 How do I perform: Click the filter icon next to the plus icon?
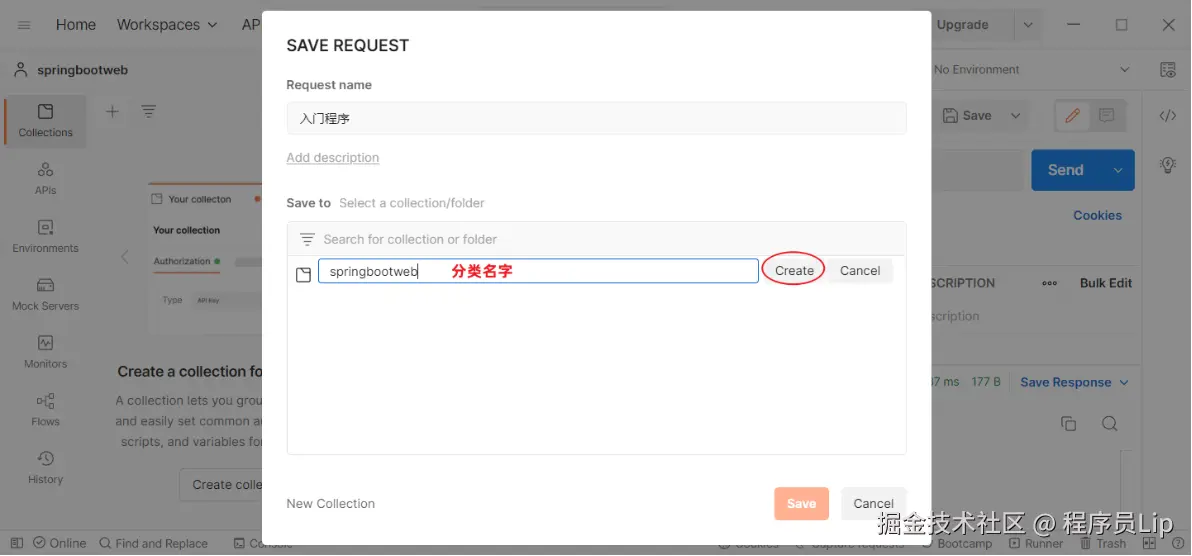(x=149, y=112)
